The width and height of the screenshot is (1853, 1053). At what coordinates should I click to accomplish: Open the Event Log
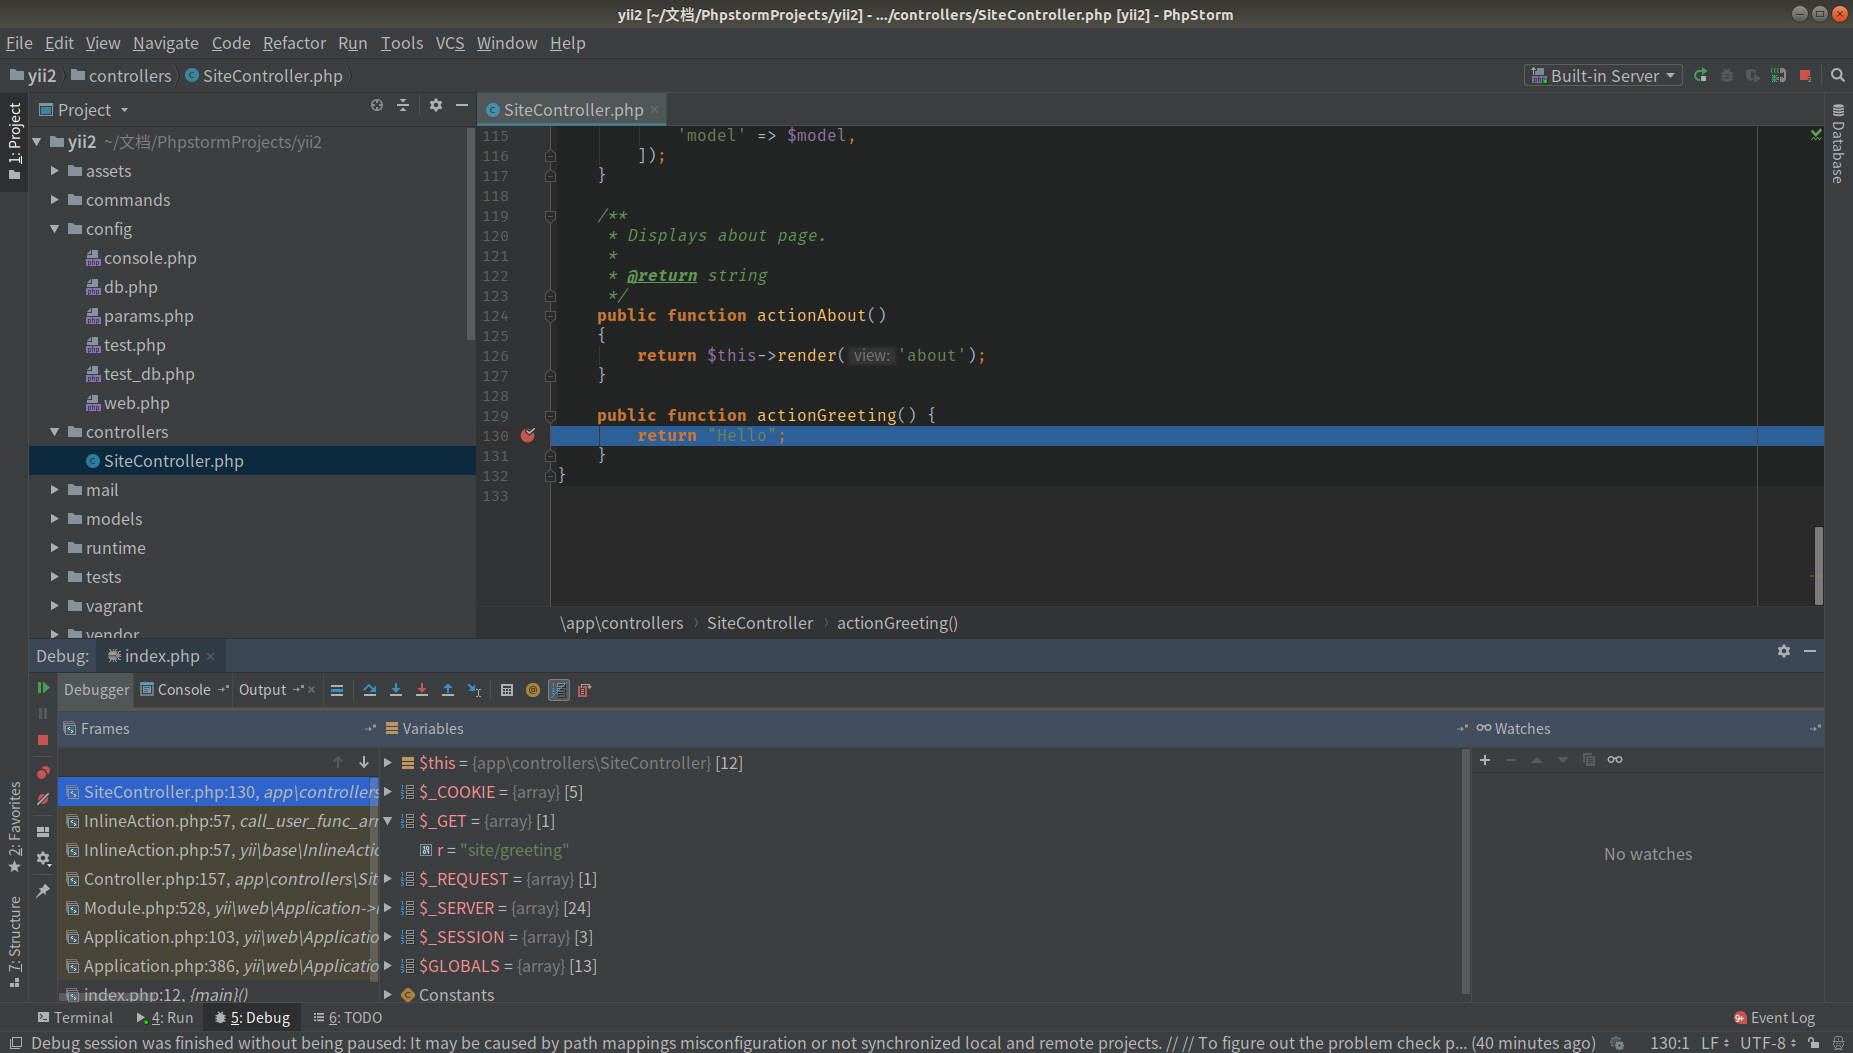coord(1775,1018)
